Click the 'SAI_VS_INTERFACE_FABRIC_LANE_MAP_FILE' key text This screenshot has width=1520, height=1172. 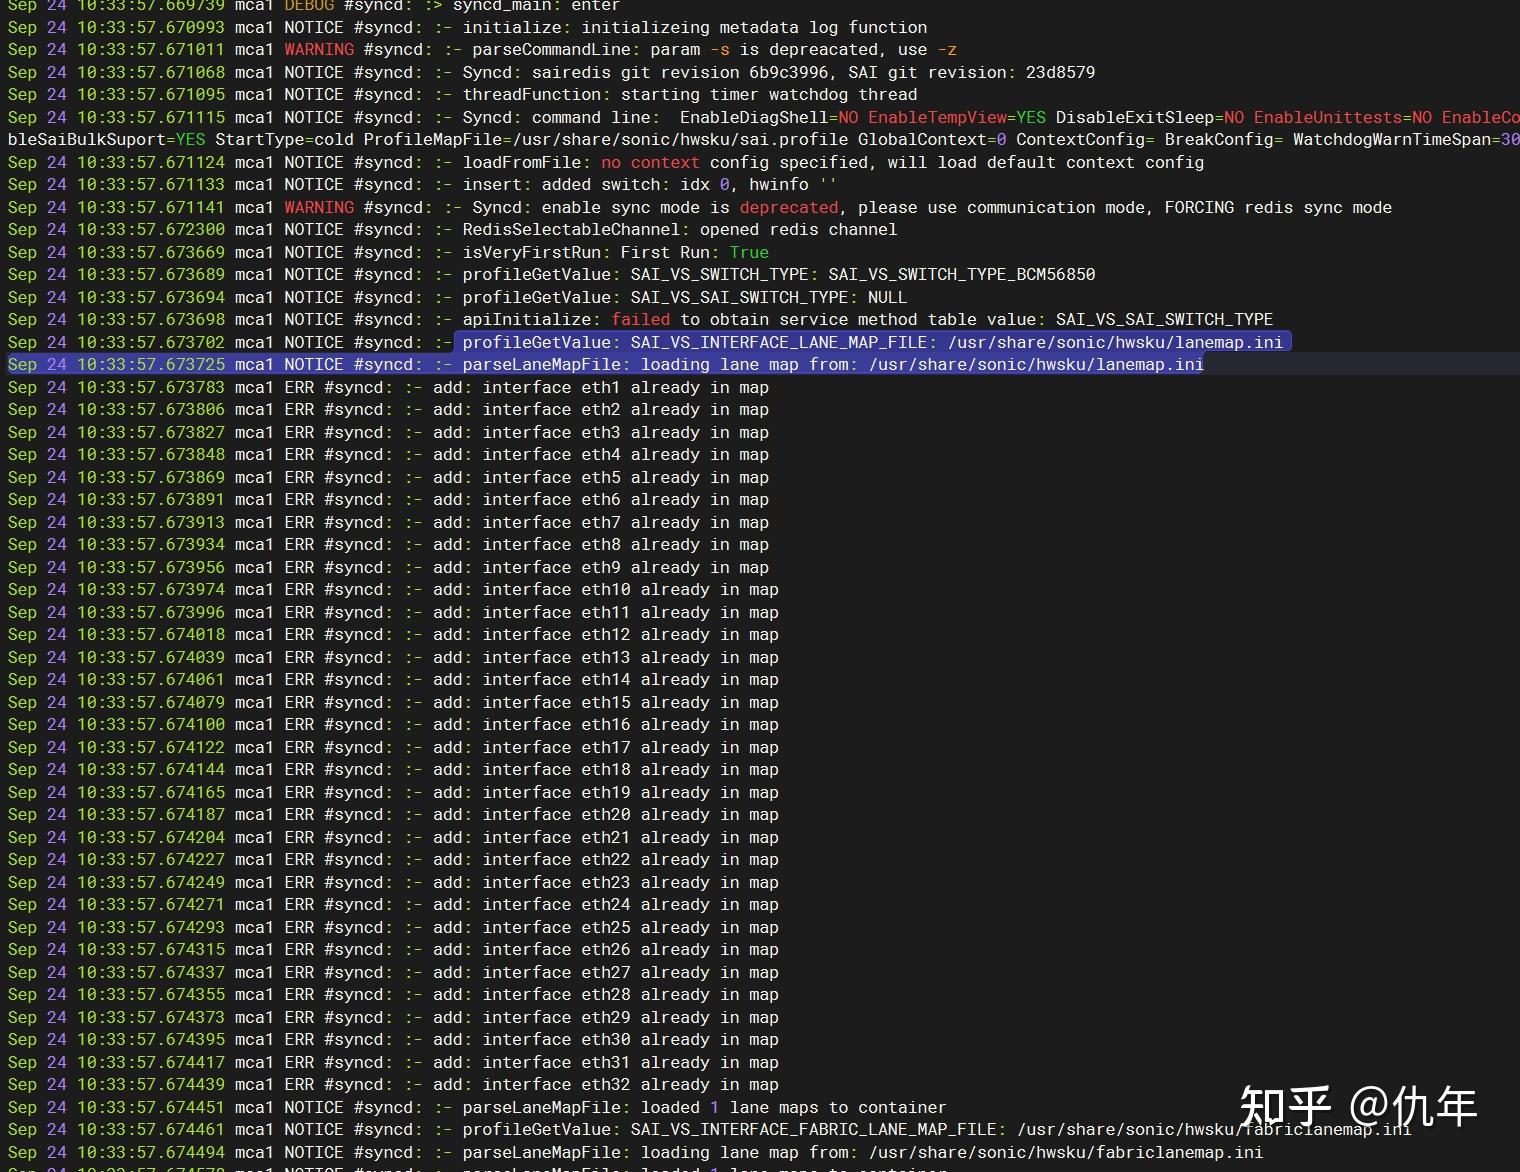point(814,1129)
